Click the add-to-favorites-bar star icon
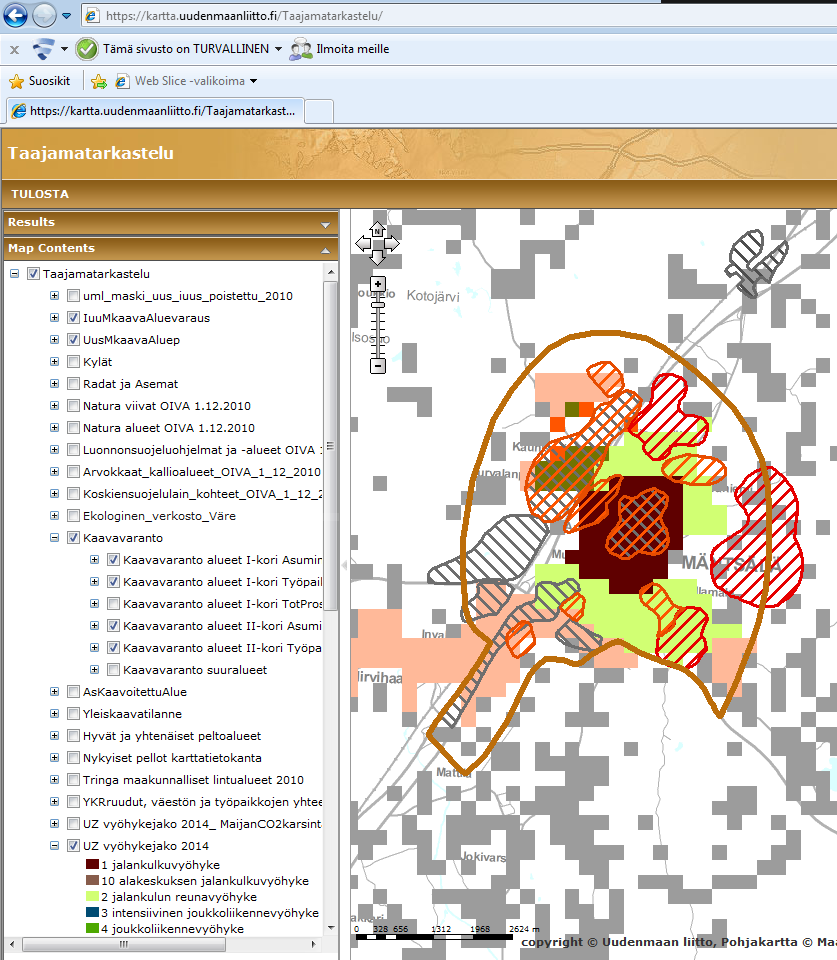Screen dimensions: 837x960 pos(99,81)
